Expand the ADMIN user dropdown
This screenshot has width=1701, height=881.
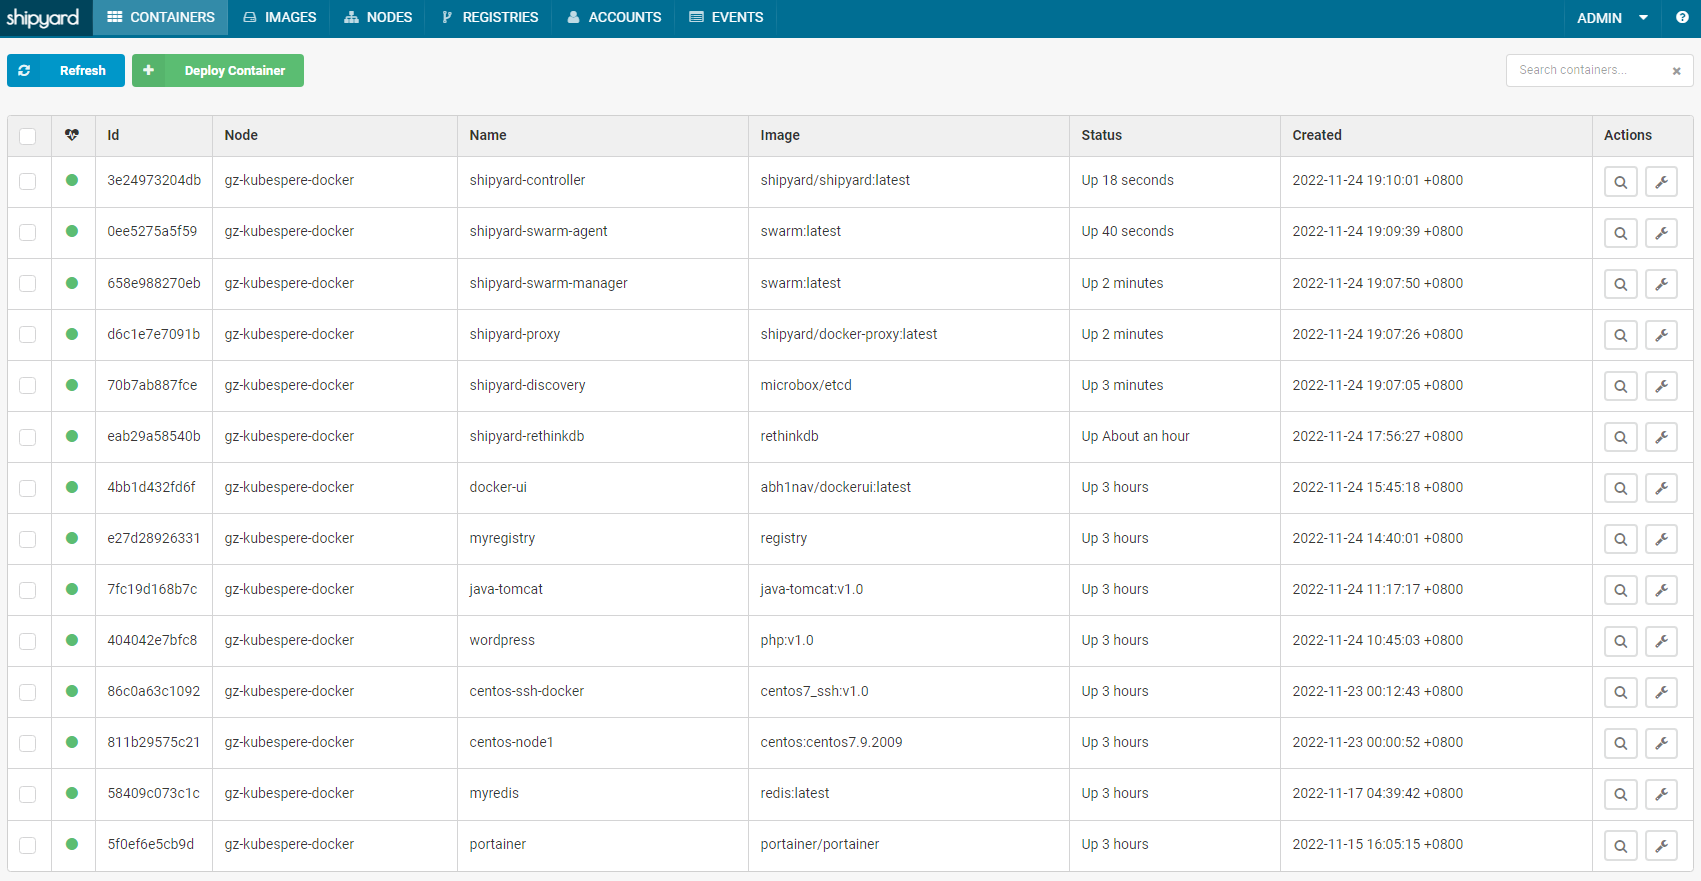pyautogui.click(x=1612, y=18)
